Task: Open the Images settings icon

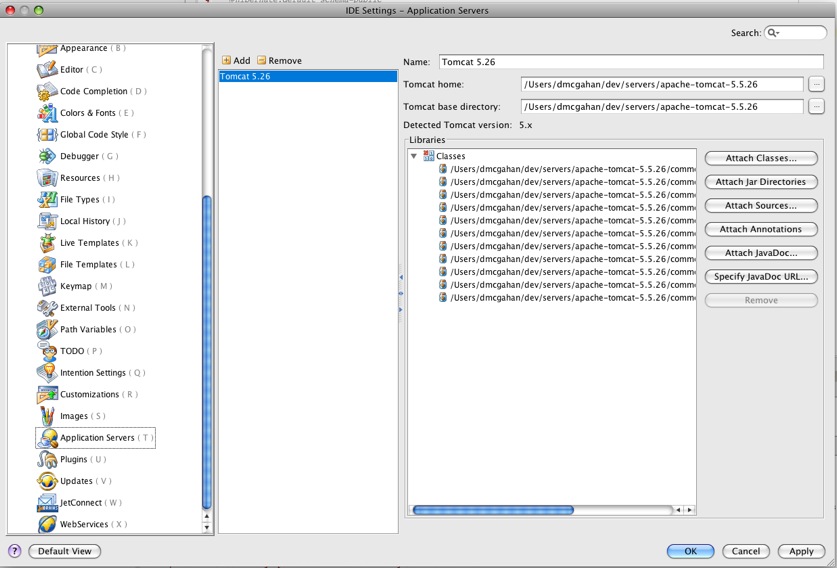Action: 47,416
